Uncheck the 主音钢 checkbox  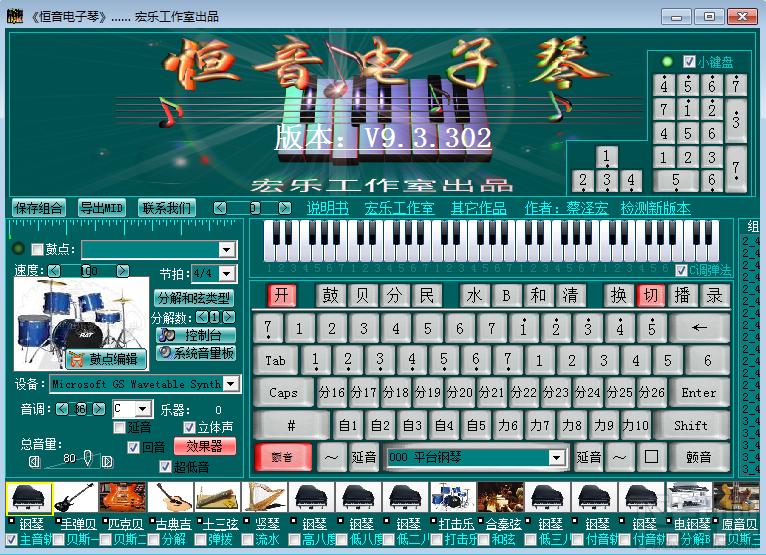12,539
